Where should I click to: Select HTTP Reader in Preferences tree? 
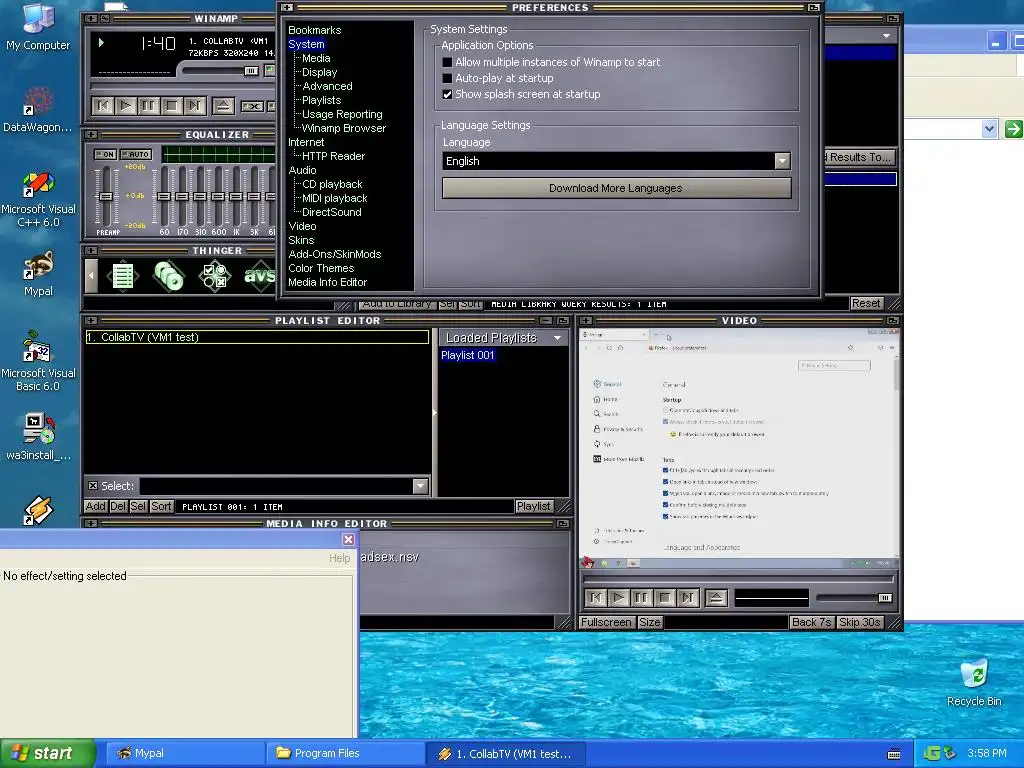point(333,156)
